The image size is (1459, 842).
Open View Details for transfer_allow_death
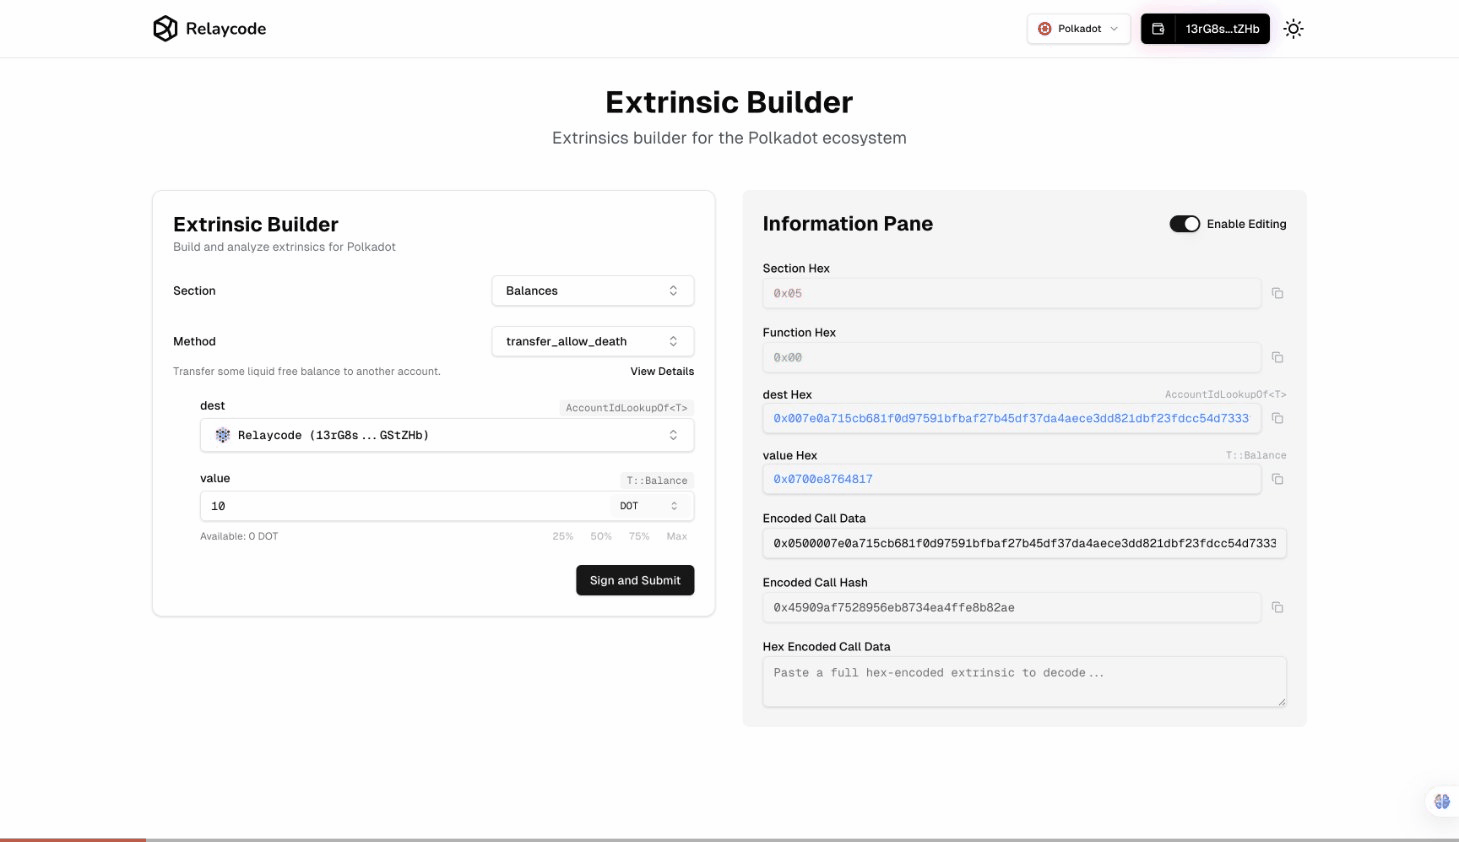(662, 371)
